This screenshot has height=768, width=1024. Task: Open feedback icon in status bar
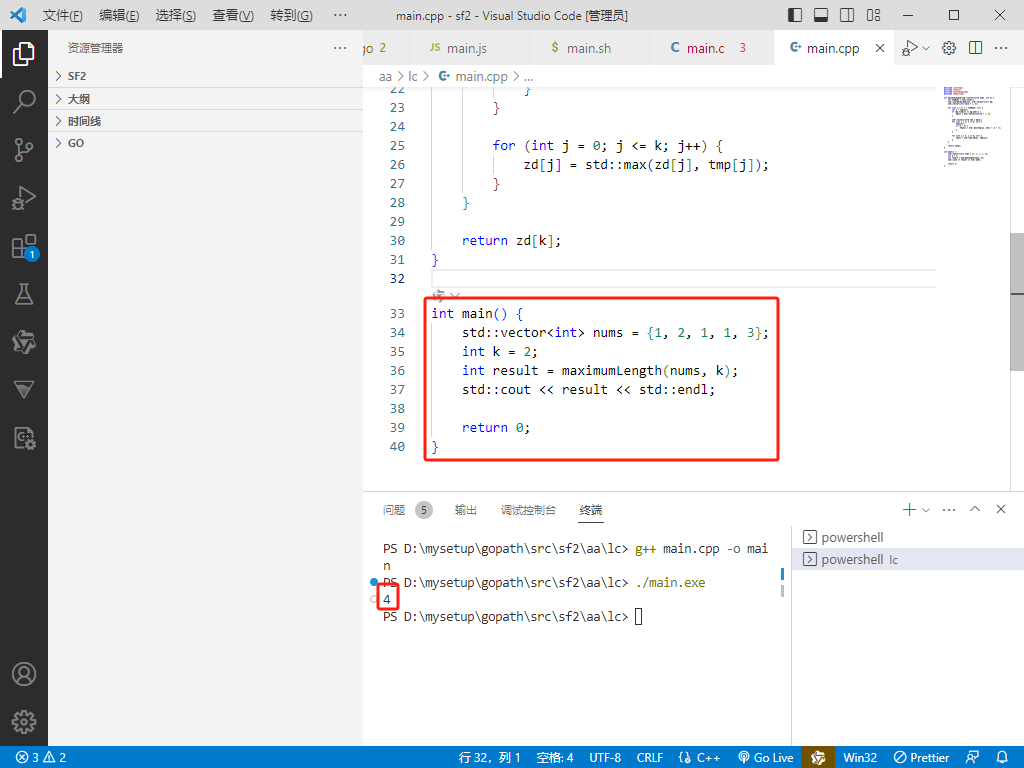click(972, 758)
